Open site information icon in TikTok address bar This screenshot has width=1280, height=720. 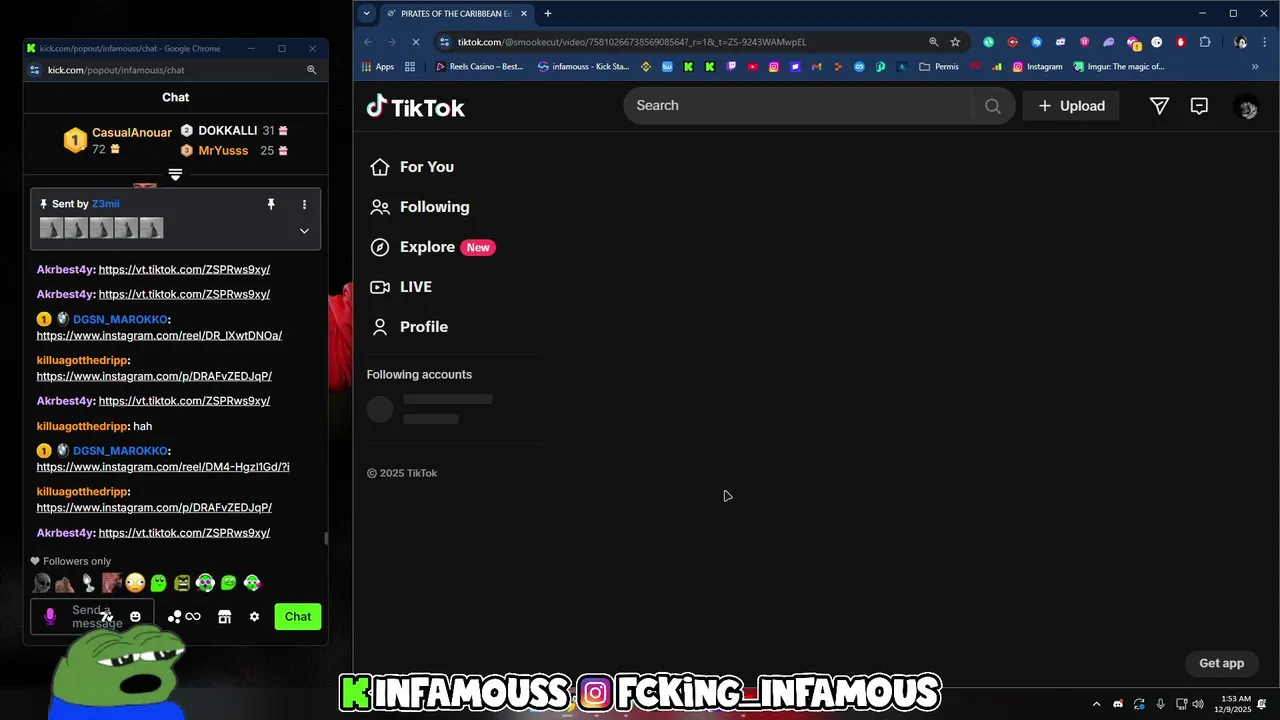444,42
